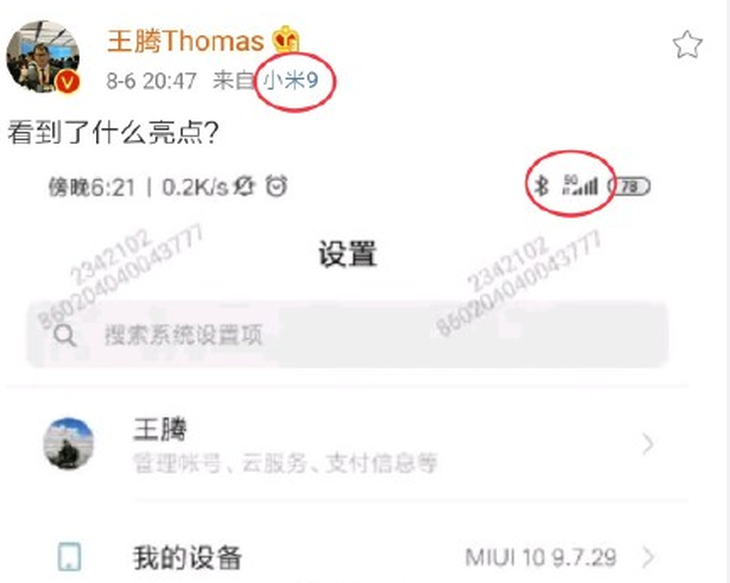
Task: Tap the 王腾 account avatar picture
Action: coord(69,443)
